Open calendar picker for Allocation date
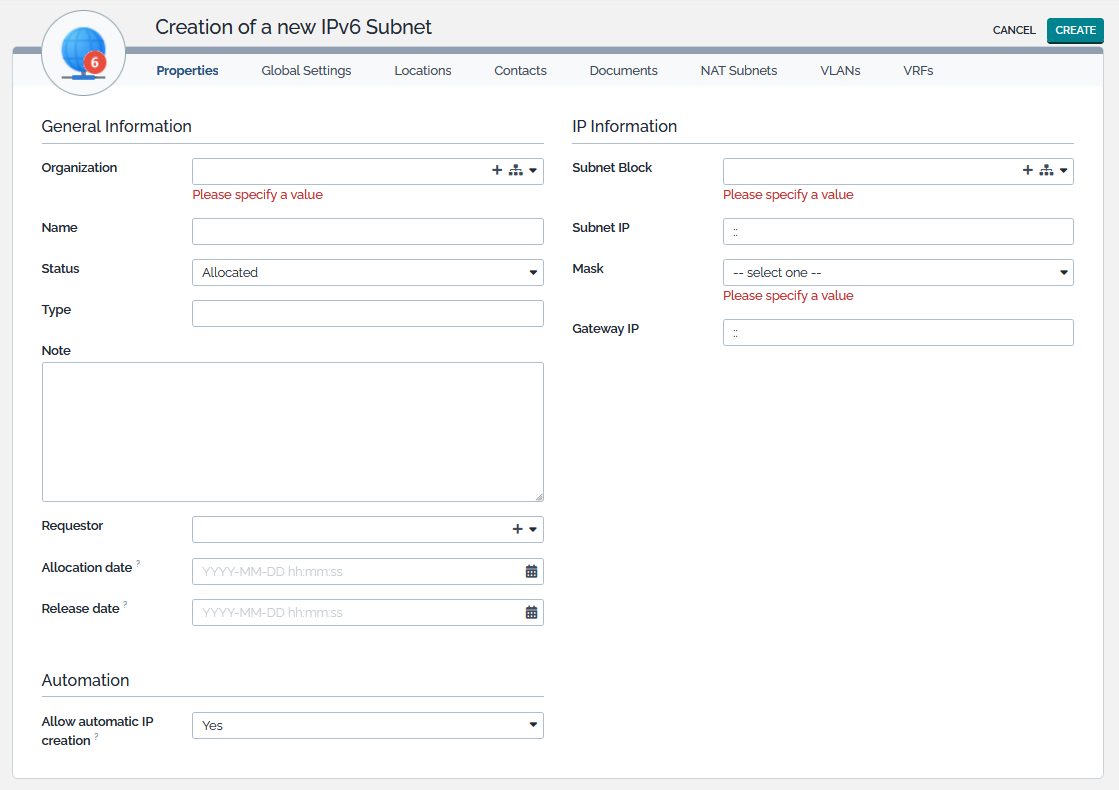This screenshot has width=1119, height=790. [x=531, y=572]
